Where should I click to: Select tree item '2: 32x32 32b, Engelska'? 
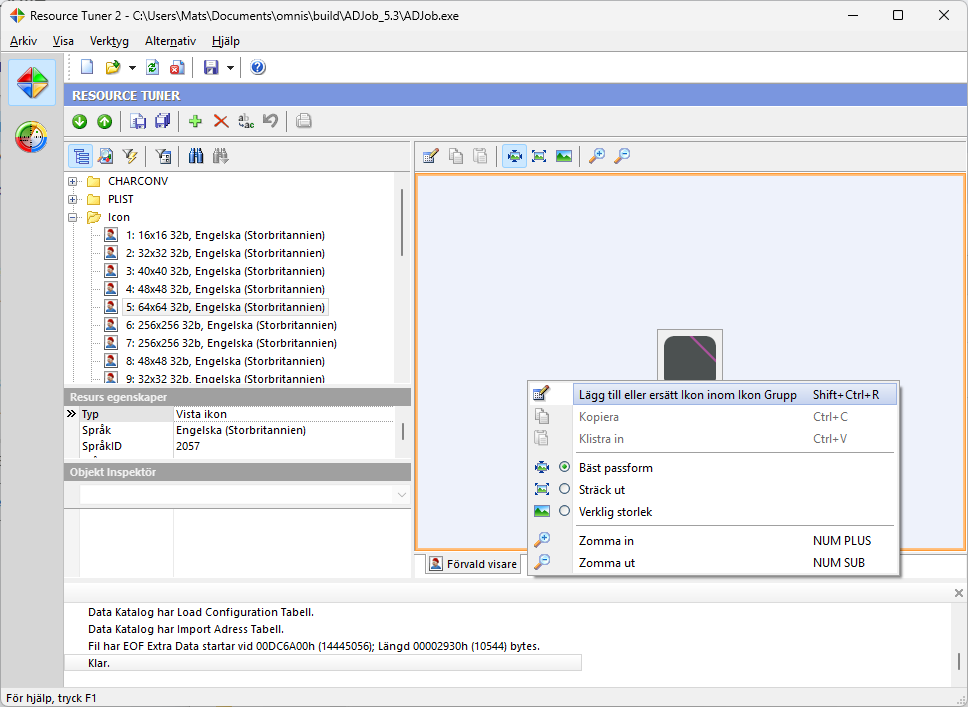coord(225,253)
